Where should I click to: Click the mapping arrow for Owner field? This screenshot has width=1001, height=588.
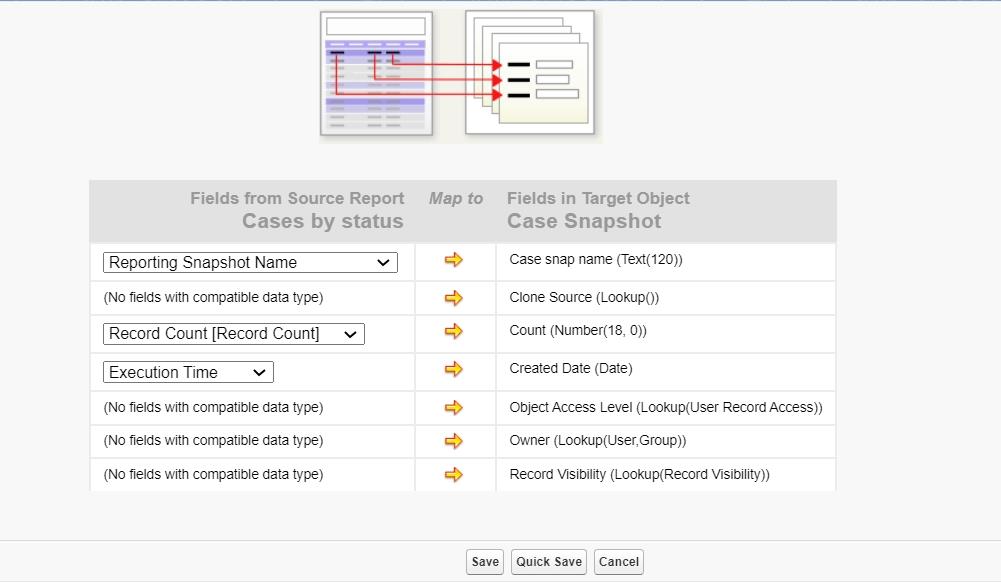[454, 441]
